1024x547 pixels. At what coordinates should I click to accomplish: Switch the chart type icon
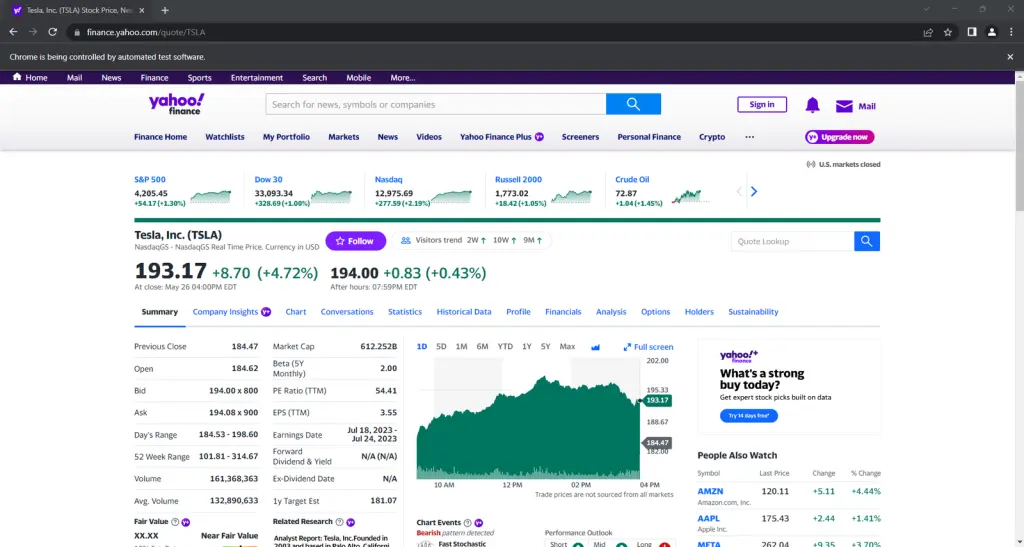(x=596, y=347)
